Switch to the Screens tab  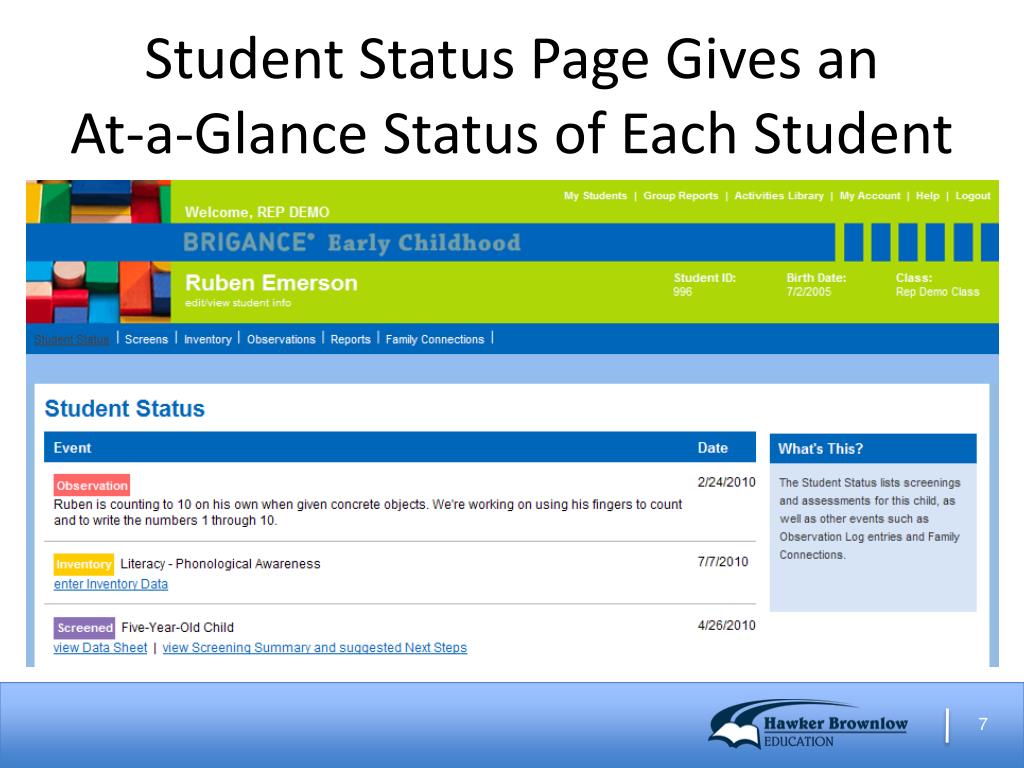pos(146,340)
